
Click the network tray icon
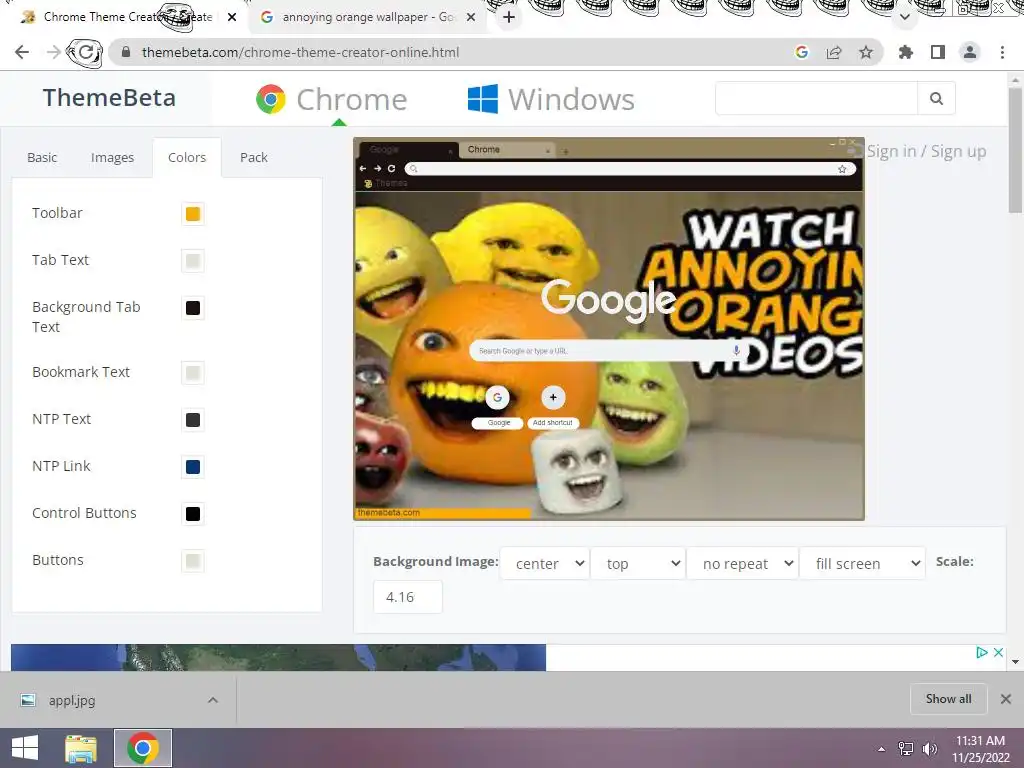(905, 748)
